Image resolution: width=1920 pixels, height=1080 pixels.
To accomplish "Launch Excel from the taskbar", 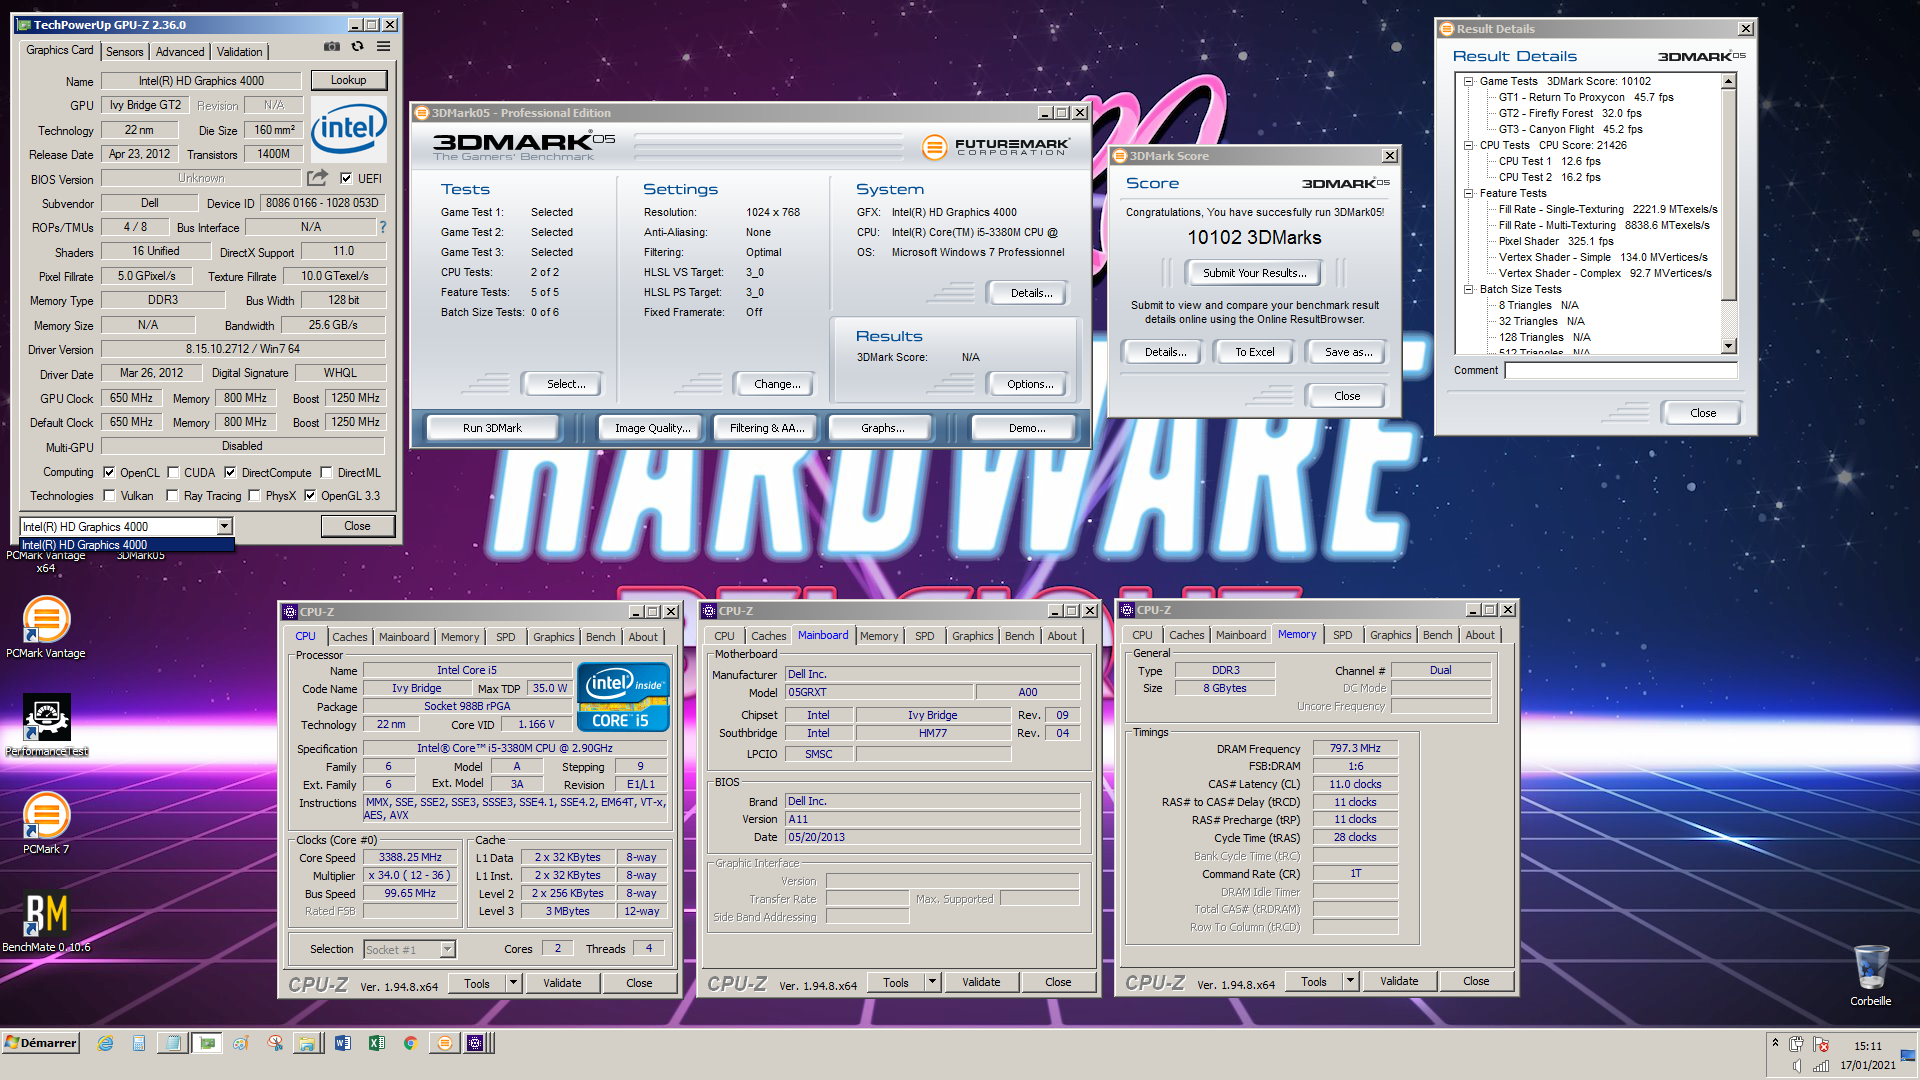I will point(377,1043).
